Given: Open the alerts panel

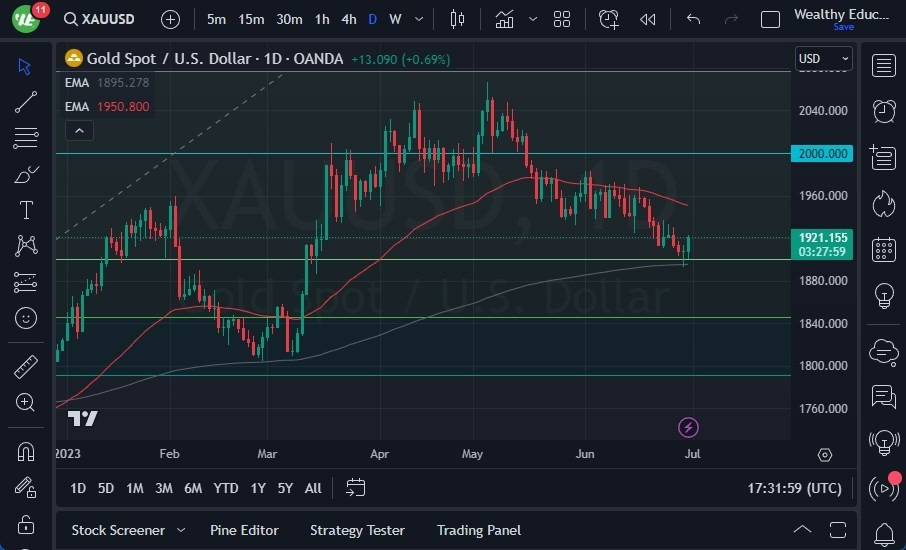Looking at the screenshot, I should coord(883,111).
